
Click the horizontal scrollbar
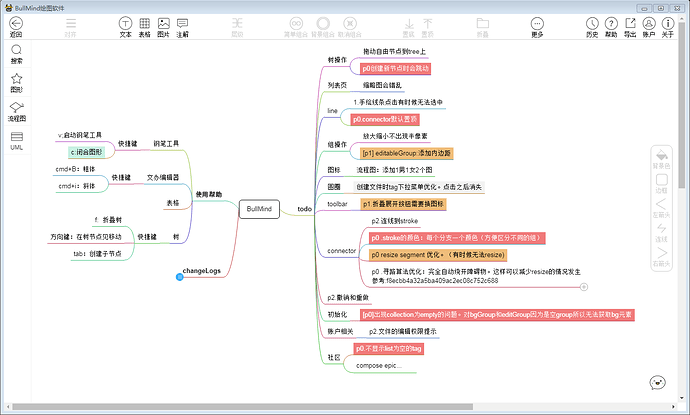[242, 407]
